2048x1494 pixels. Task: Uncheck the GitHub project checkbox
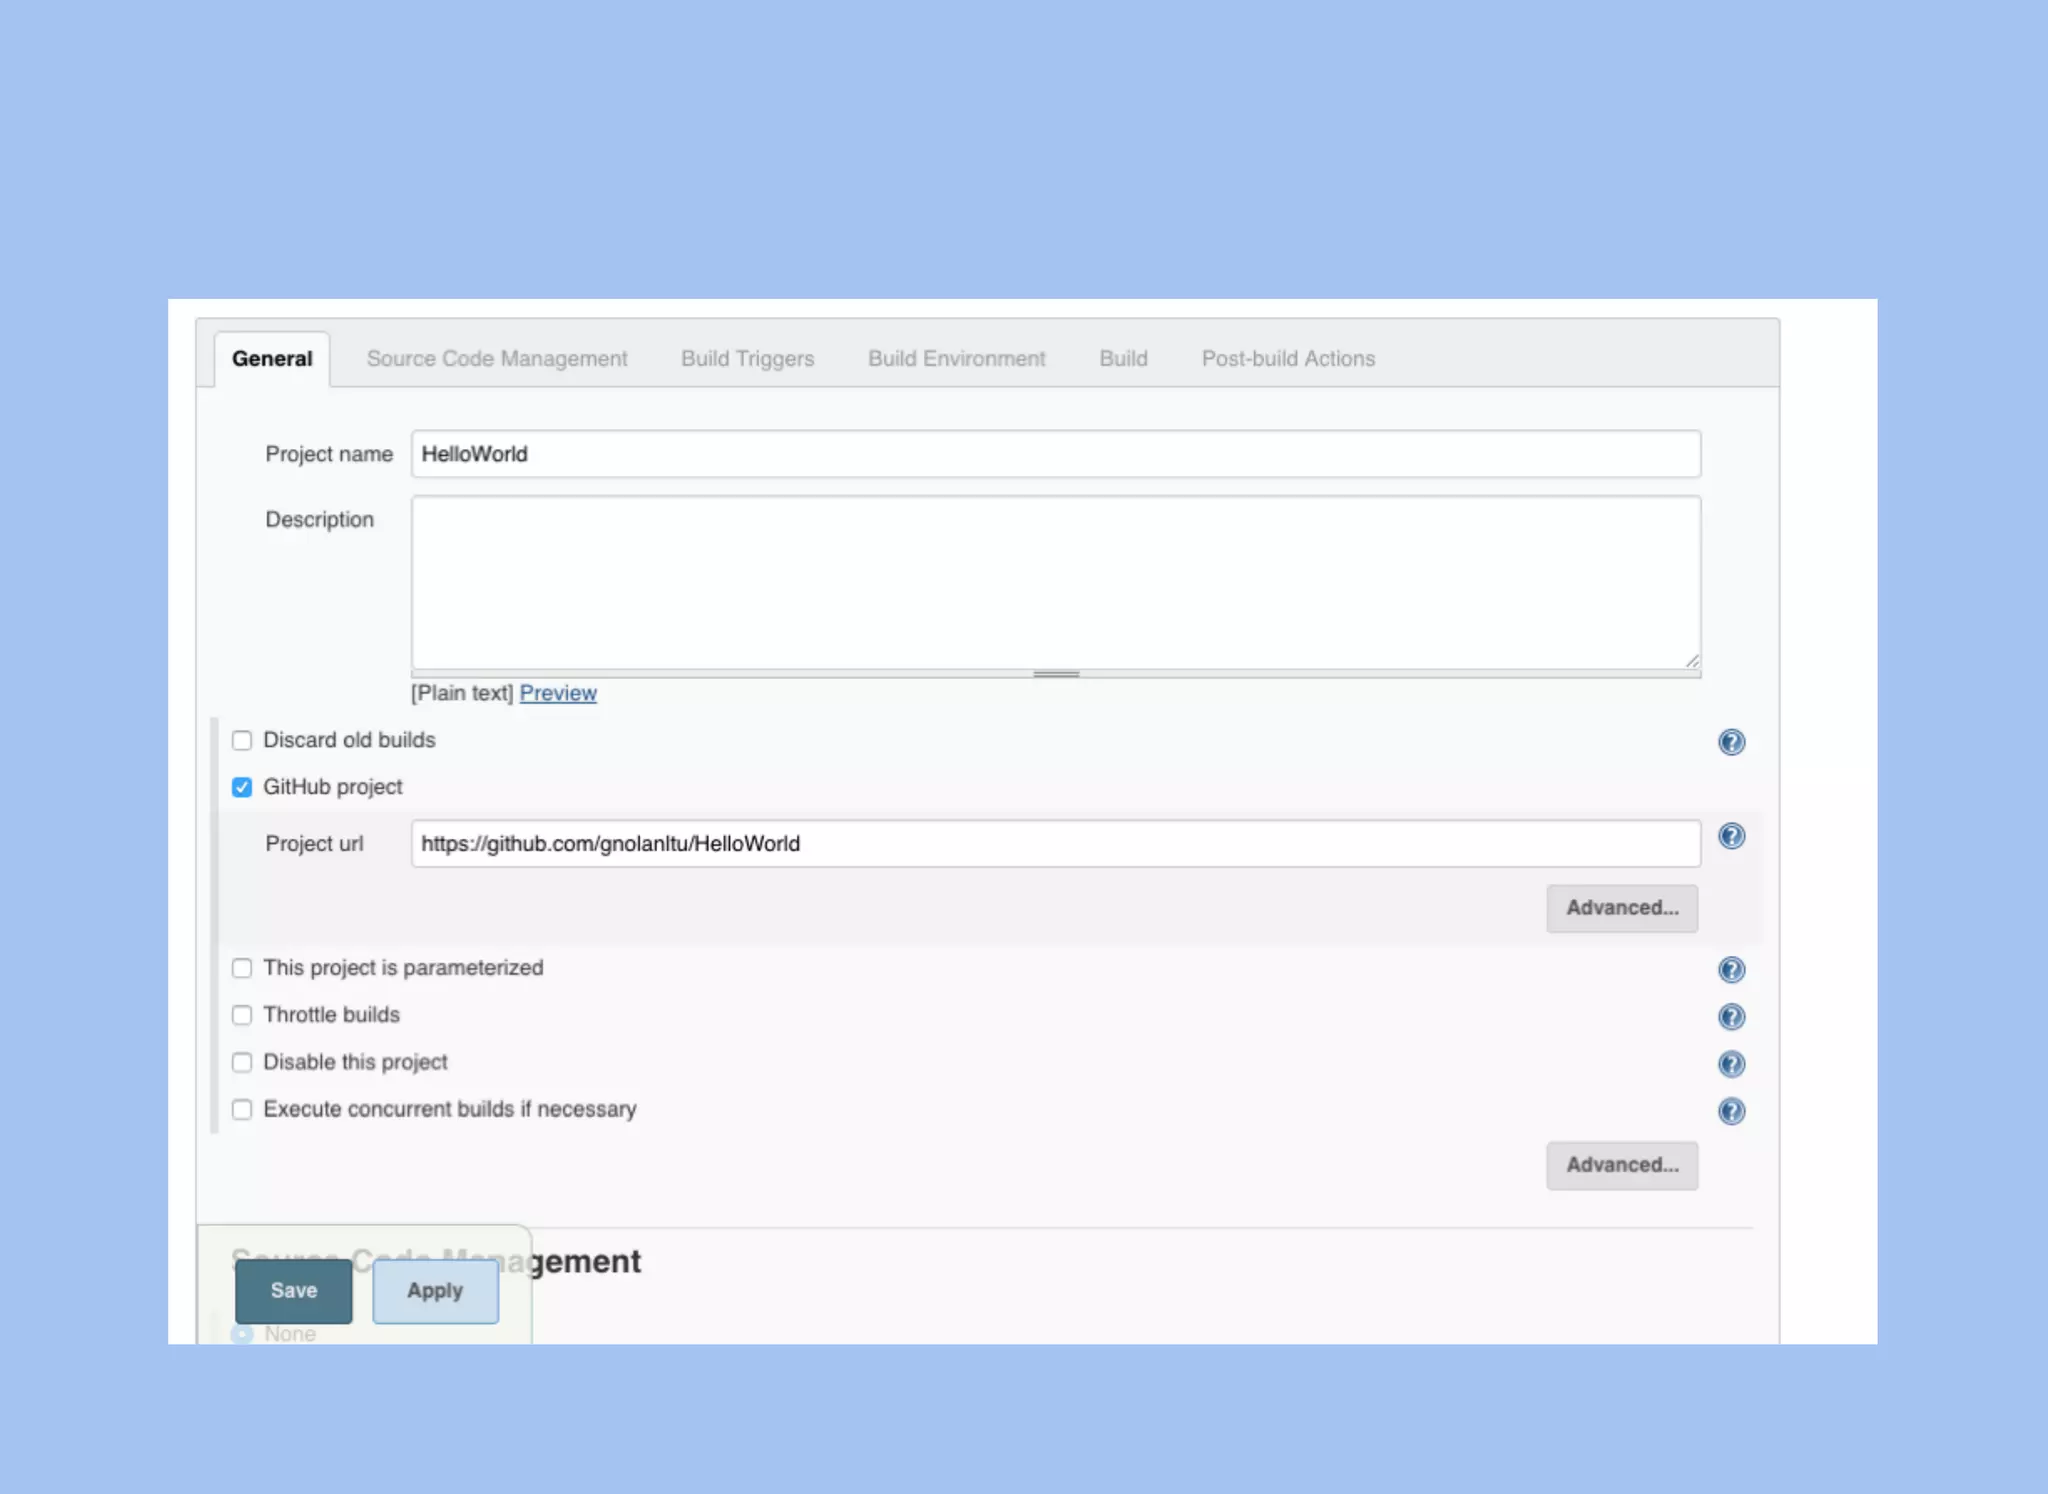[x=242, y=788]
